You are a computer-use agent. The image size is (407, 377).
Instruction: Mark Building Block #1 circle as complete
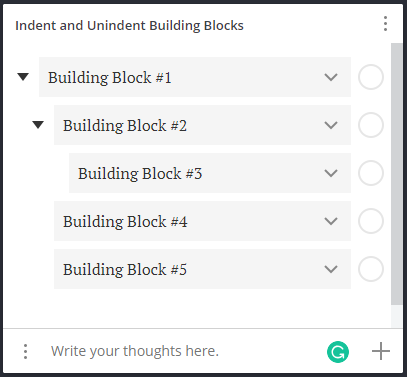click(x=371, y=77)
